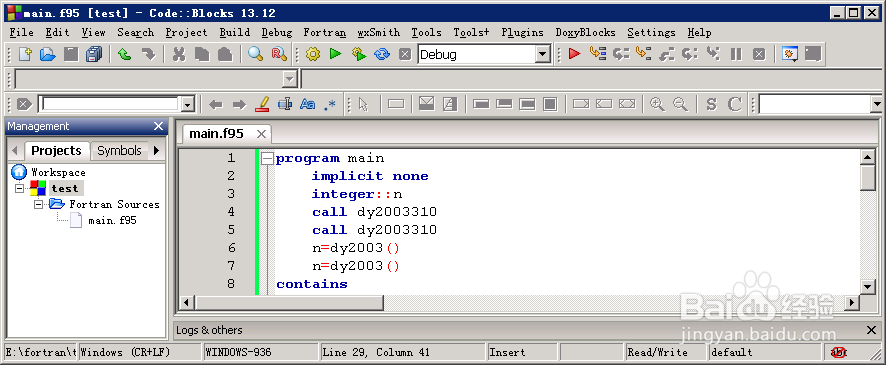Click the green Undo arrow icon
This screenshot has width=886, height=365.
coord(125,54)
